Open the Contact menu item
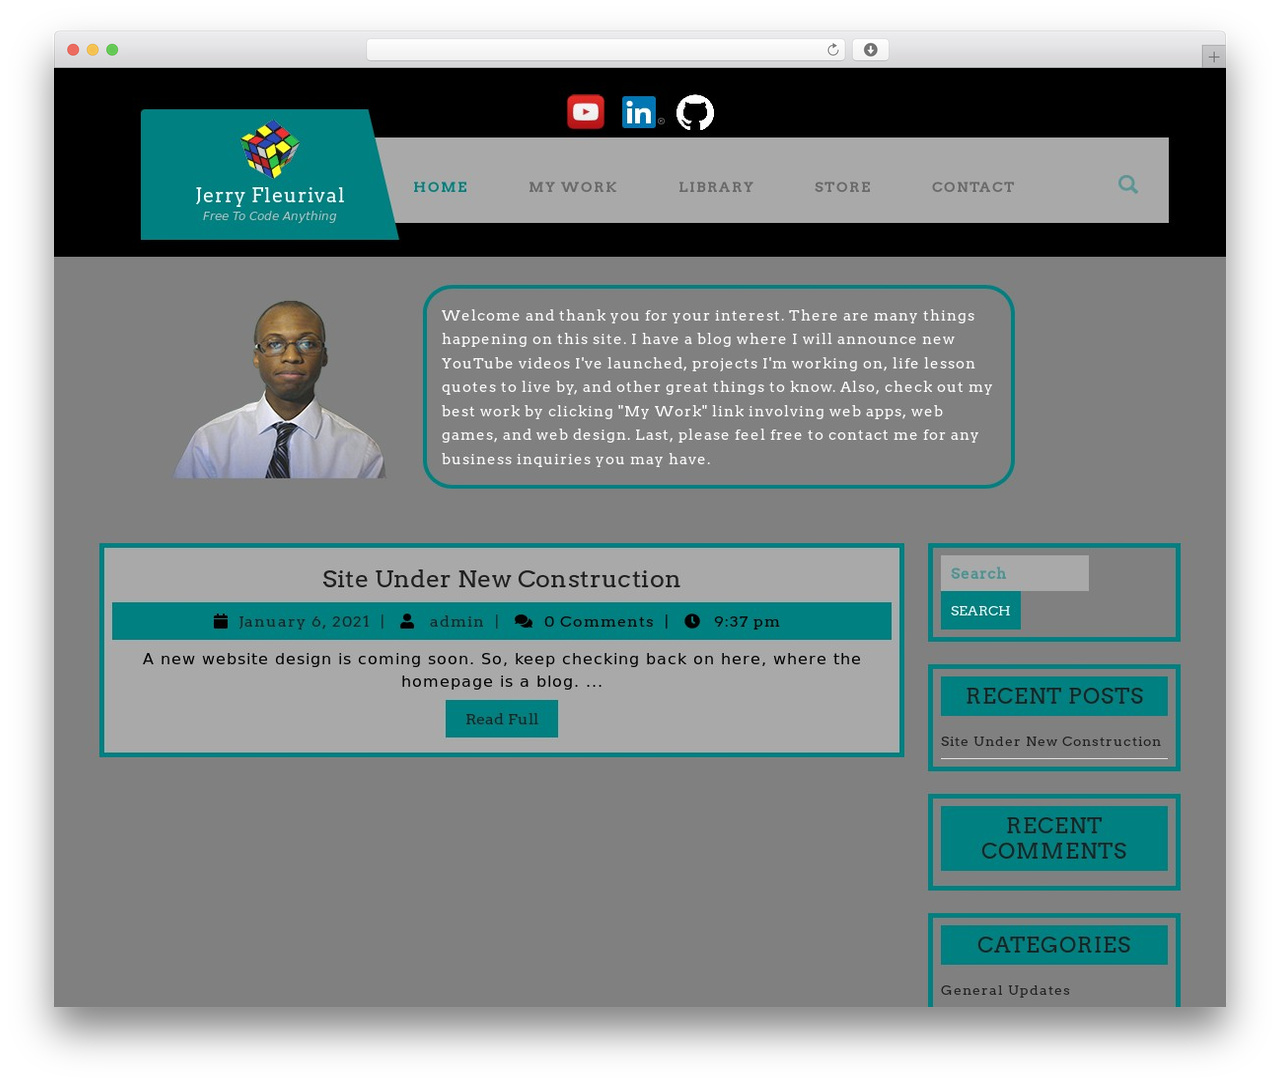Image resolution: width=1280 pixels, height=1084 pixels. click(973, 187)
